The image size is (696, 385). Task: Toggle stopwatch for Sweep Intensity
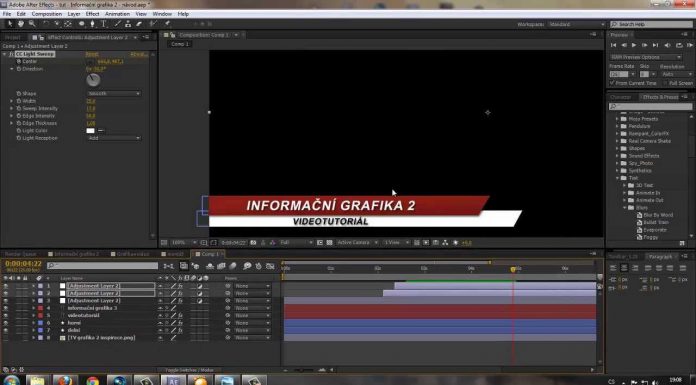coord(19,108)
